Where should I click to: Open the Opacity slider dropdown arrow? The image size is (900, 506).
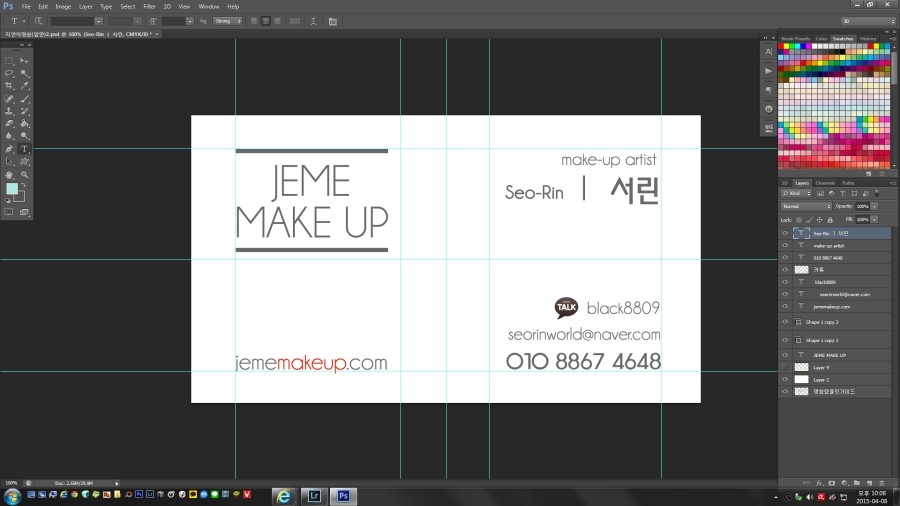coord(874,206)
